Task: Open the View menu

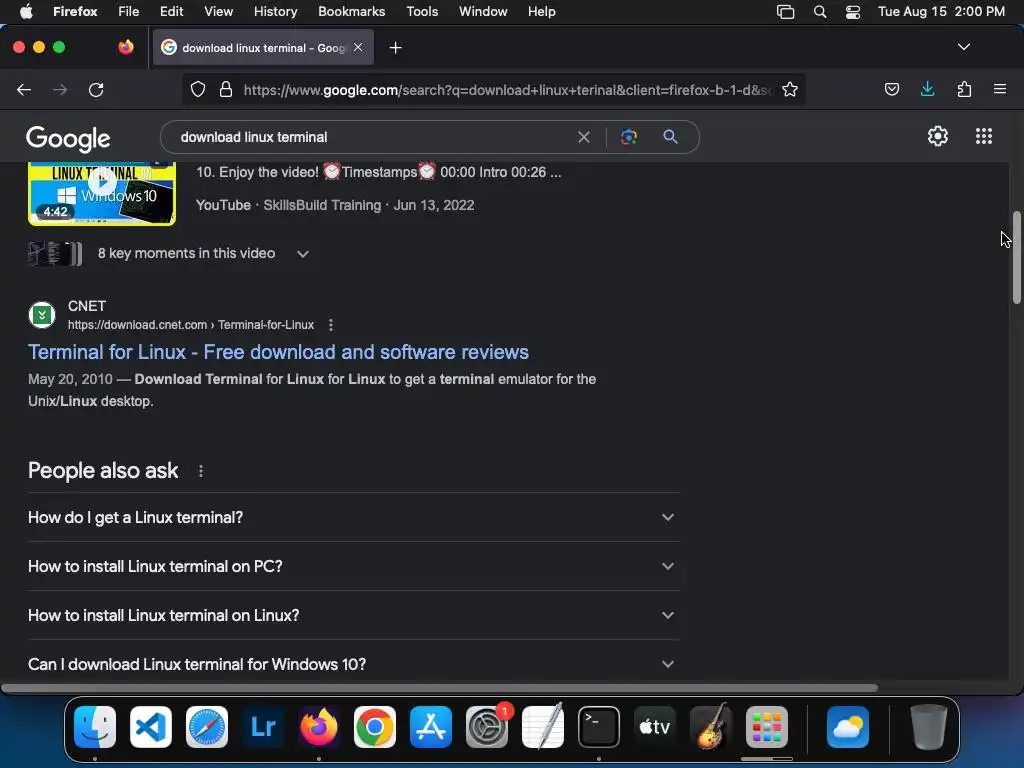Action: 218,12
